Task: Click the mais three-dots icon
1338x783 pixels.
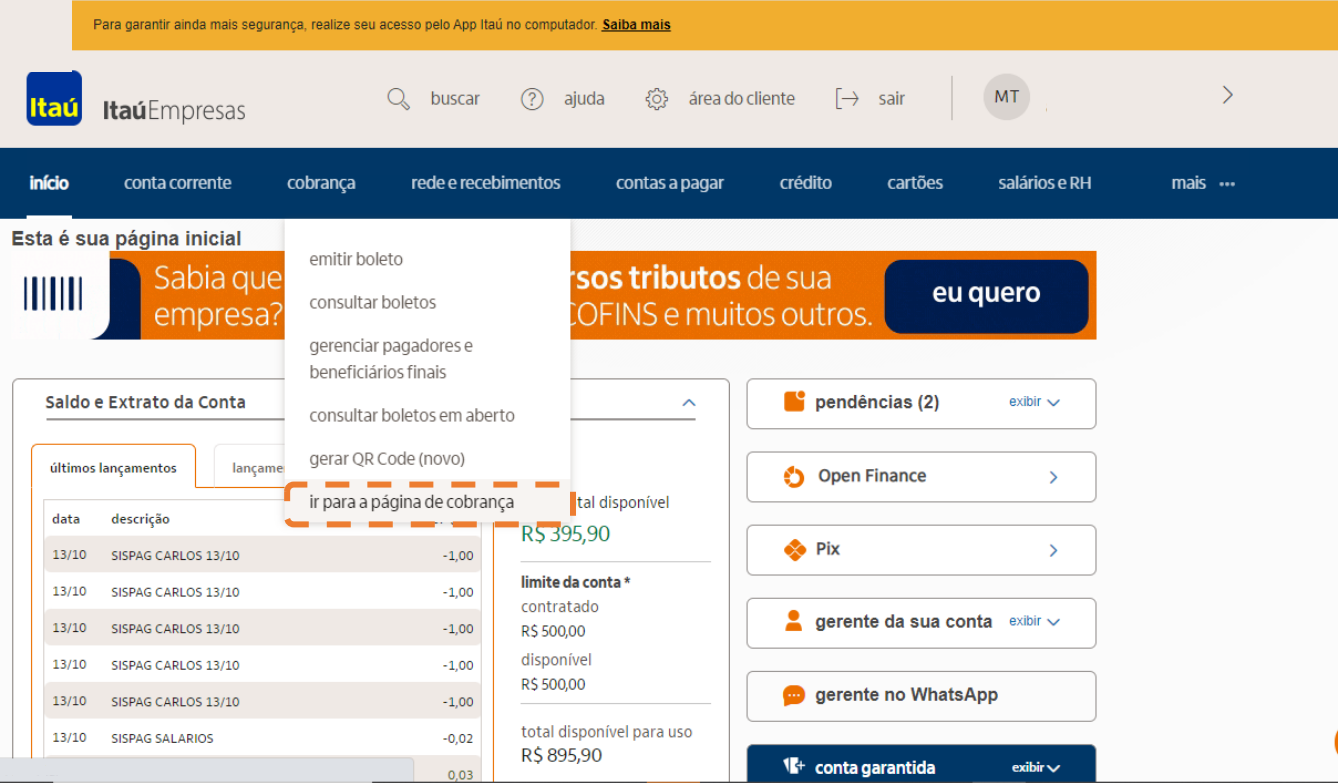Action: (x=1228, y=184)
